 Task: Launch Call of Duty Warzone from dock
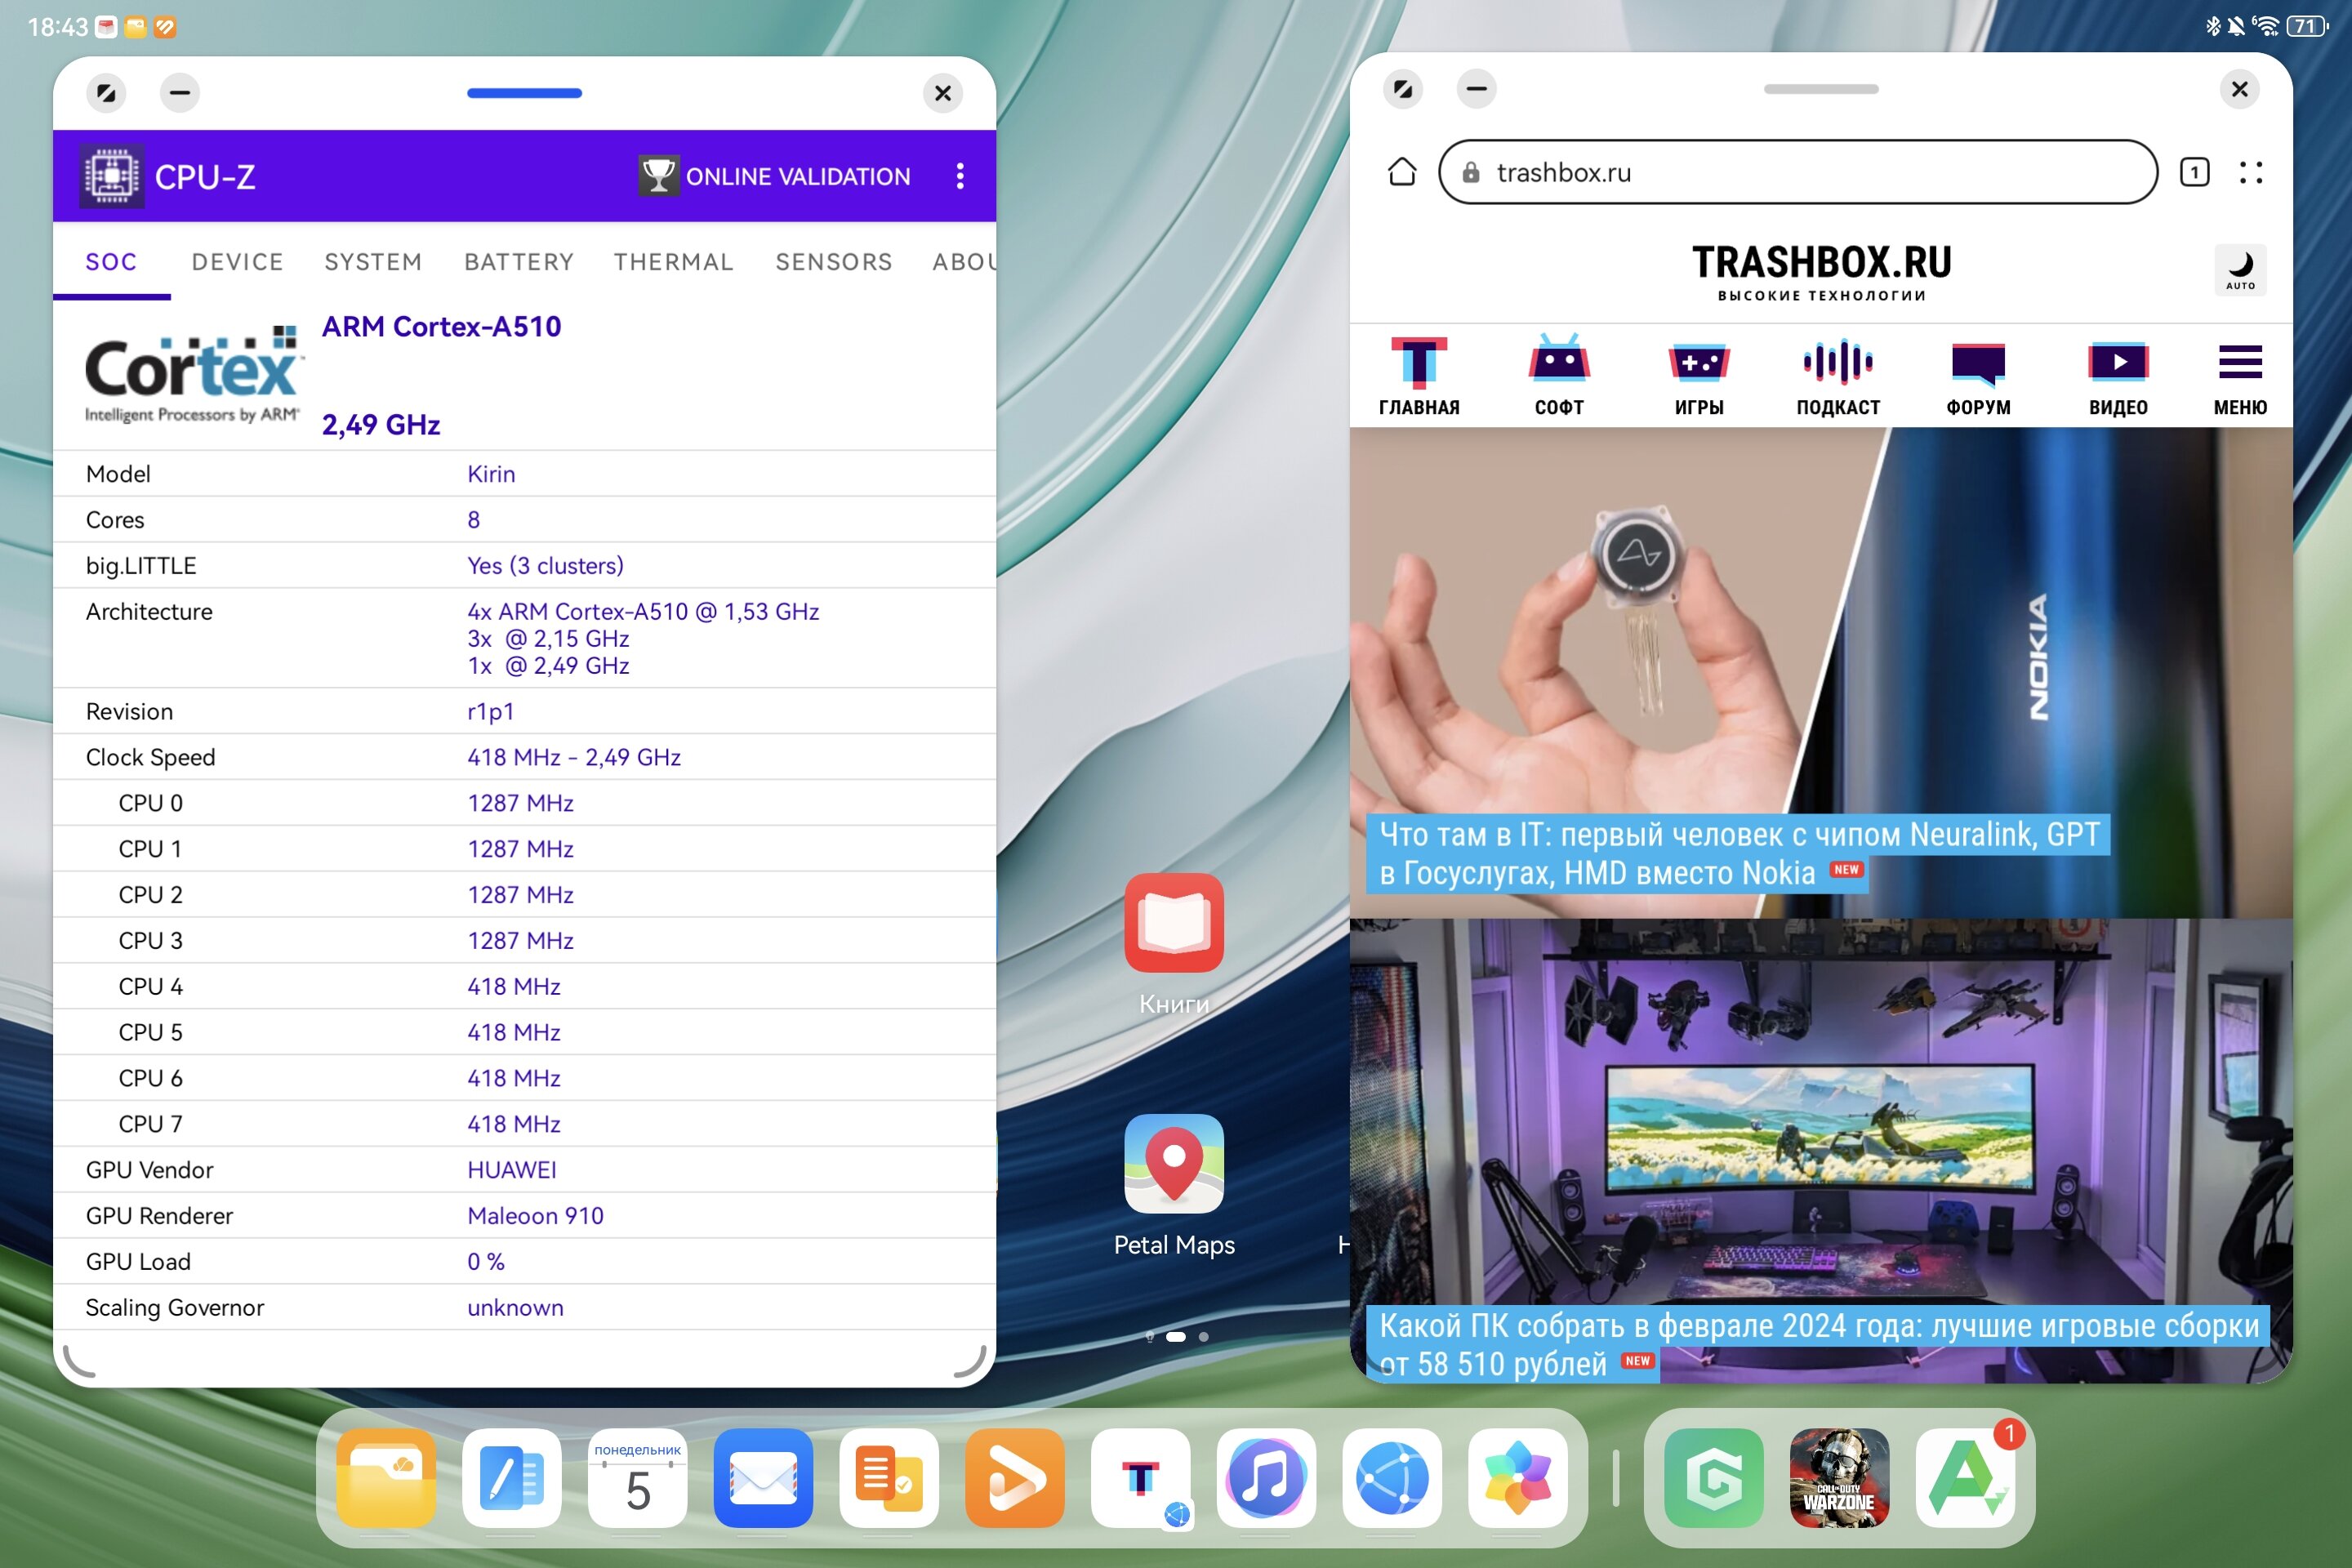1840,1478
